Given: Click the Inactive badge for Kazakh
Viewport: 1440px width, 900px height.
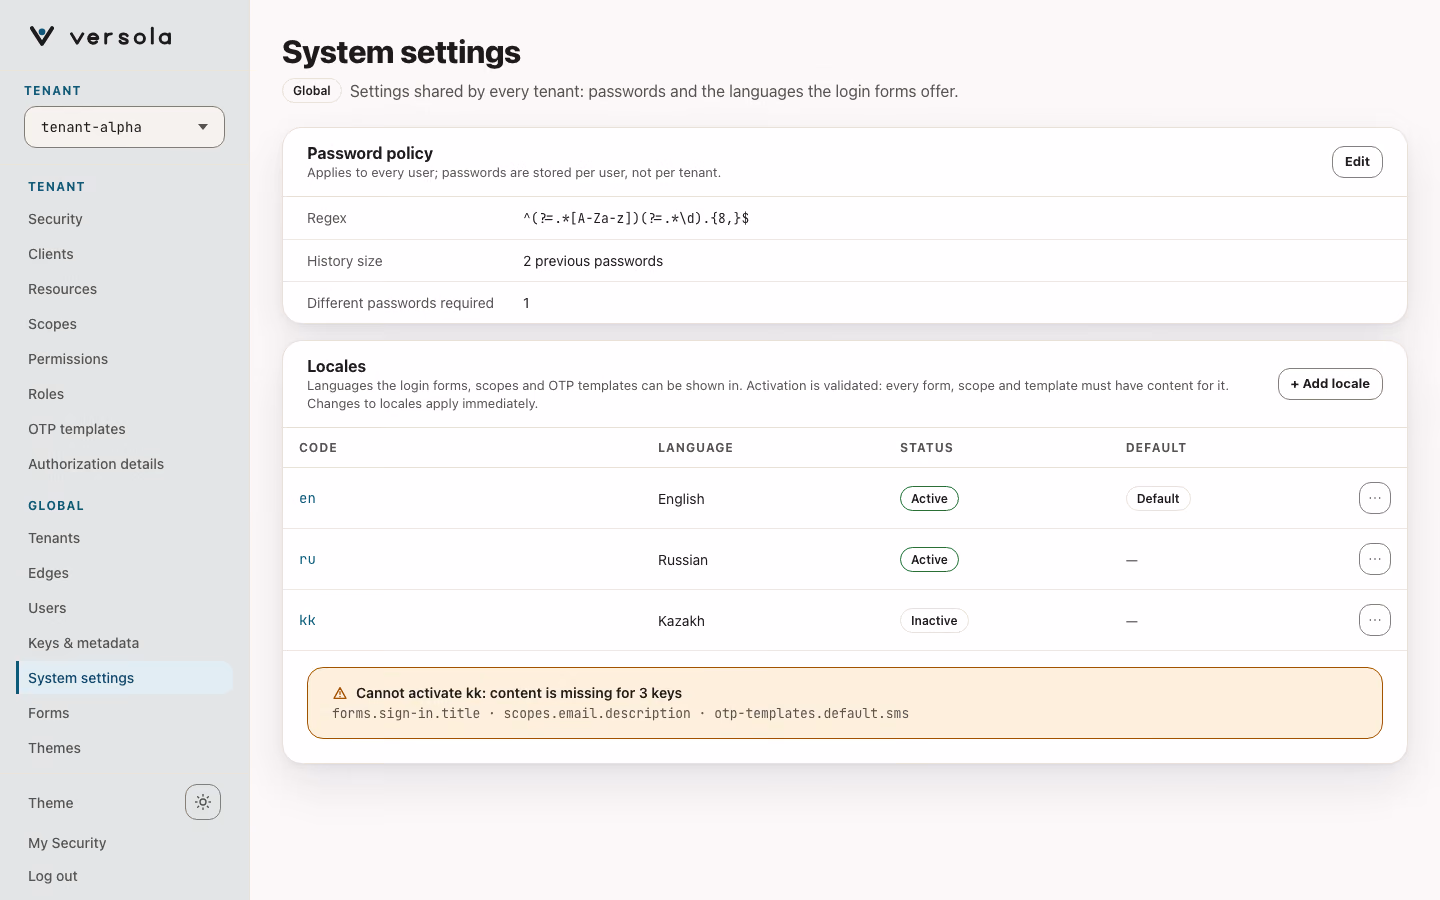Looking at the screenshot, I should tap(934, 621).
